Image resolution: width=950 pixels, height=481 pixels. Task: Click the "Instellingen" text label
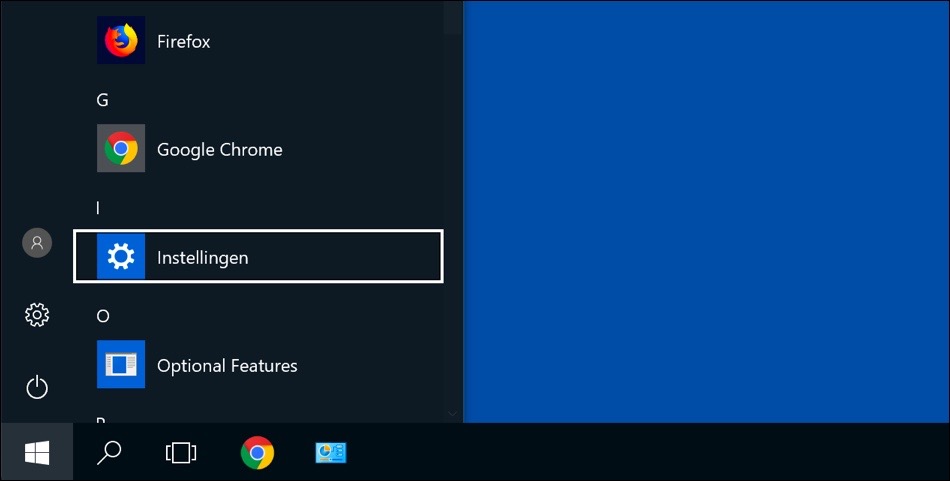tap(202, 257)
